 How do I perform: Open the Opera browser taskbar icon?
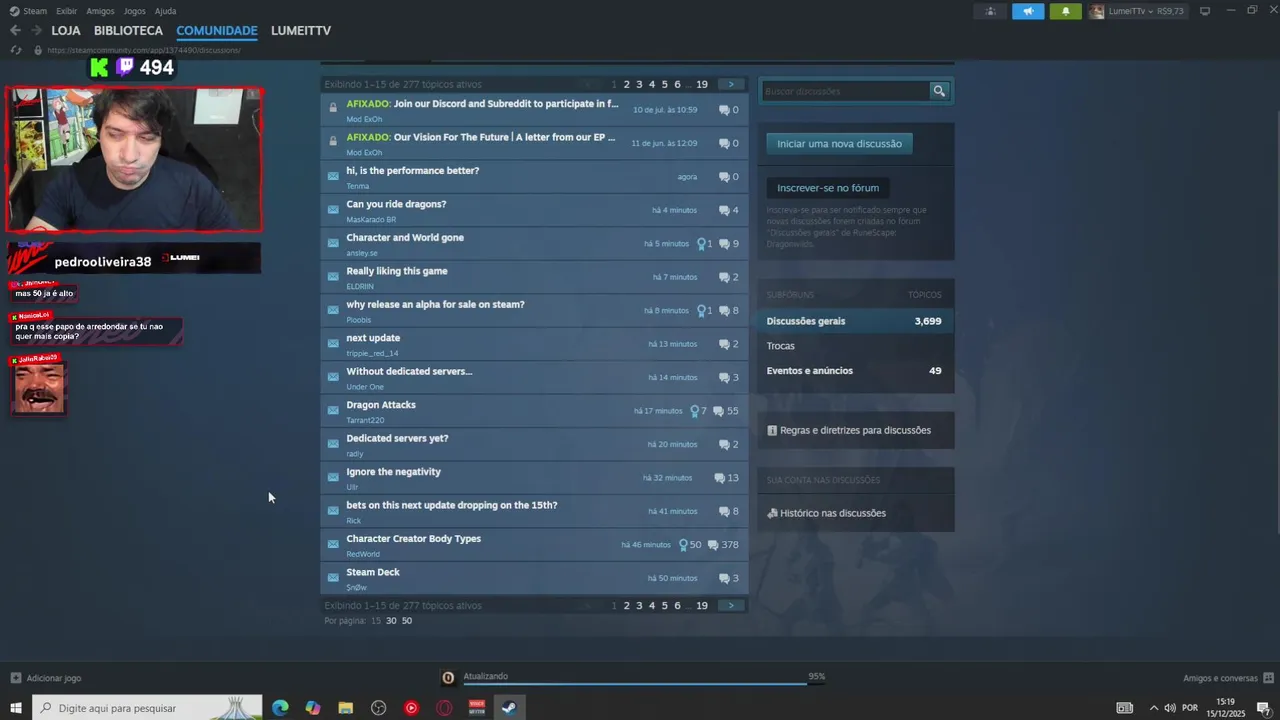444,708
